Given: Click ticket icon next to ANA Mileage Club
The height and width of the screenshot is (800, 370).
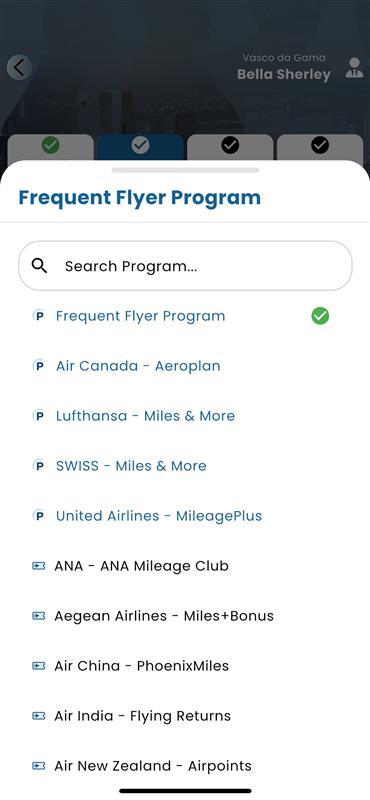Looking at the screenshot, I should click(x=38, y=566).
